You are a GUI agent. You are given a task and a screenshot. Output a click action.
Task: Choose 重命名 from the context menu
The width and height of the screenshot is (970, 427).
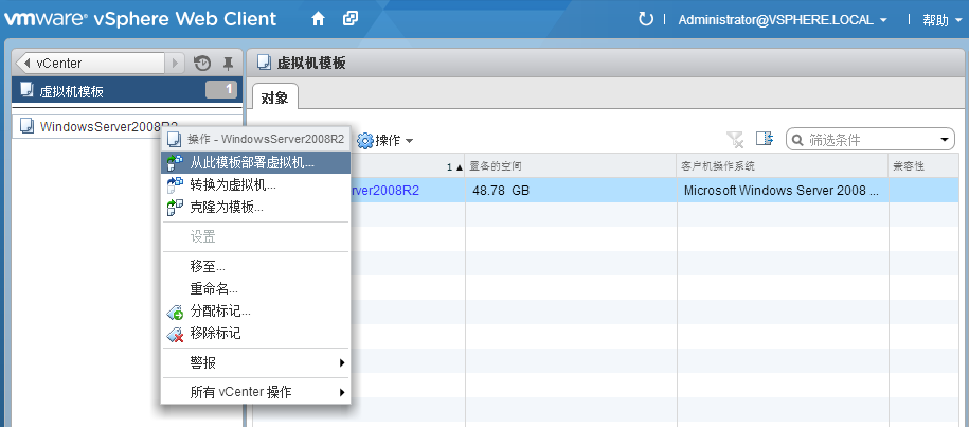(x=256, y=289)
